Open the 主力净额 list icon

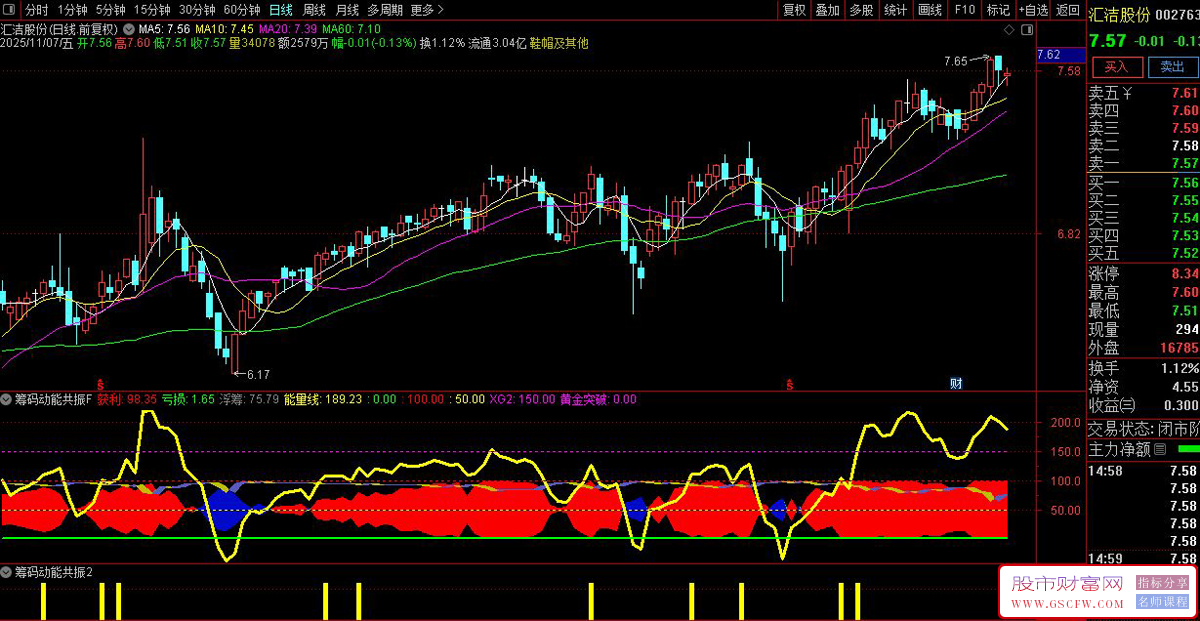click(1159, 450)
